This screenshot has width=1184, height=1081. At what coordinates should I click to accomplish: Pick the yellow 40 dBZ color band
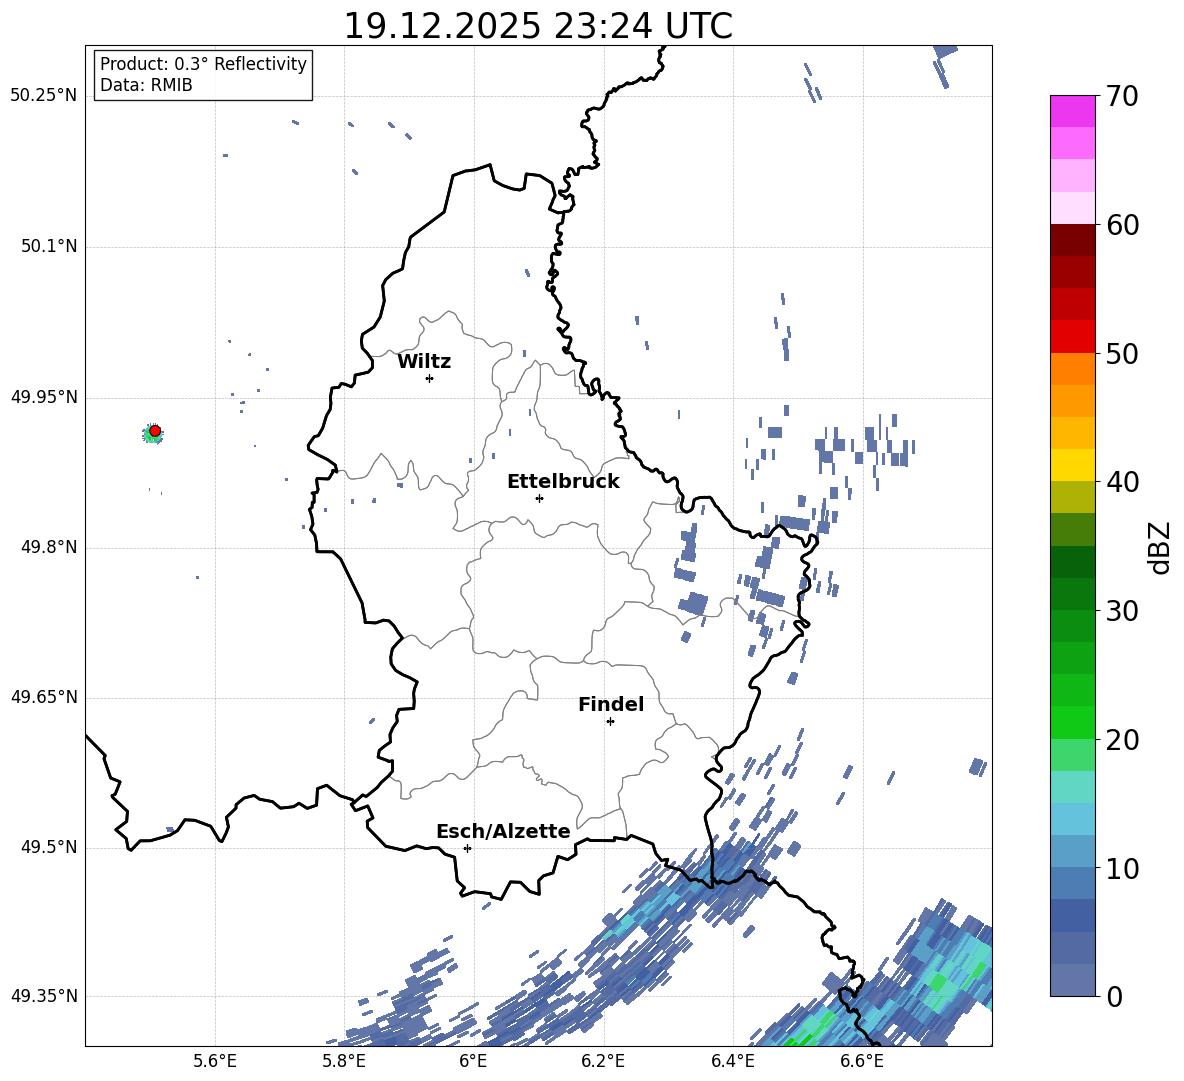1073,465
